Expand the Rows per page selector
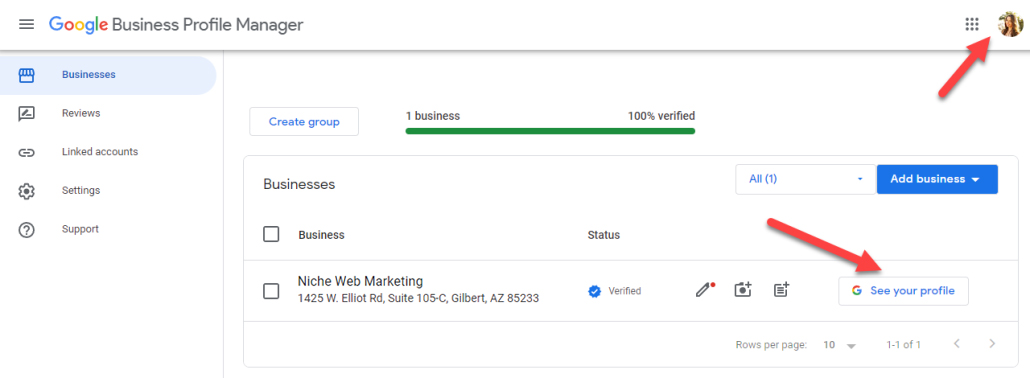Screen dimensions: 1030x378 [x=840, y=345]
